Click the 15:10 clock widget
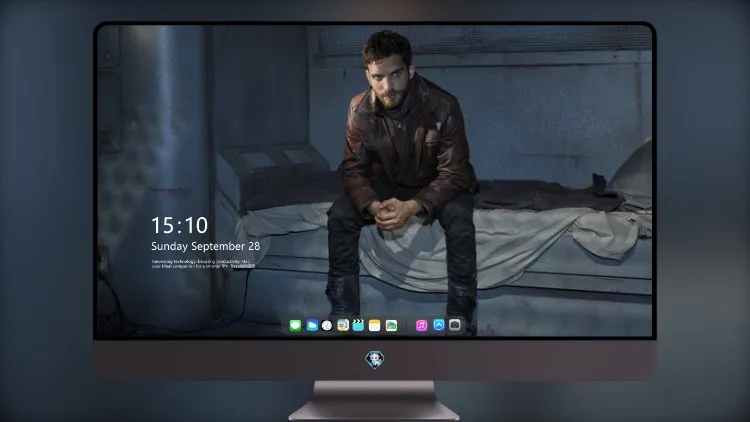 coord(179,225)
